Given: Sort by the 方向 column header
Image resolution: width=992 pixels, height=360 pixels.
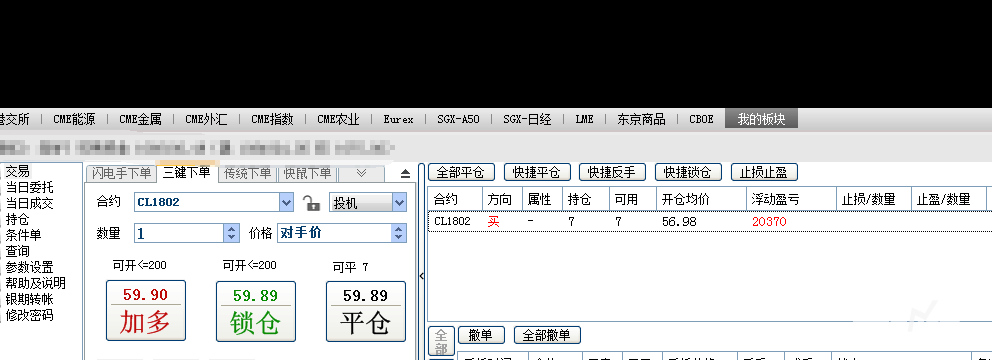Looking at the screenshot, I should tap(502, 199).
